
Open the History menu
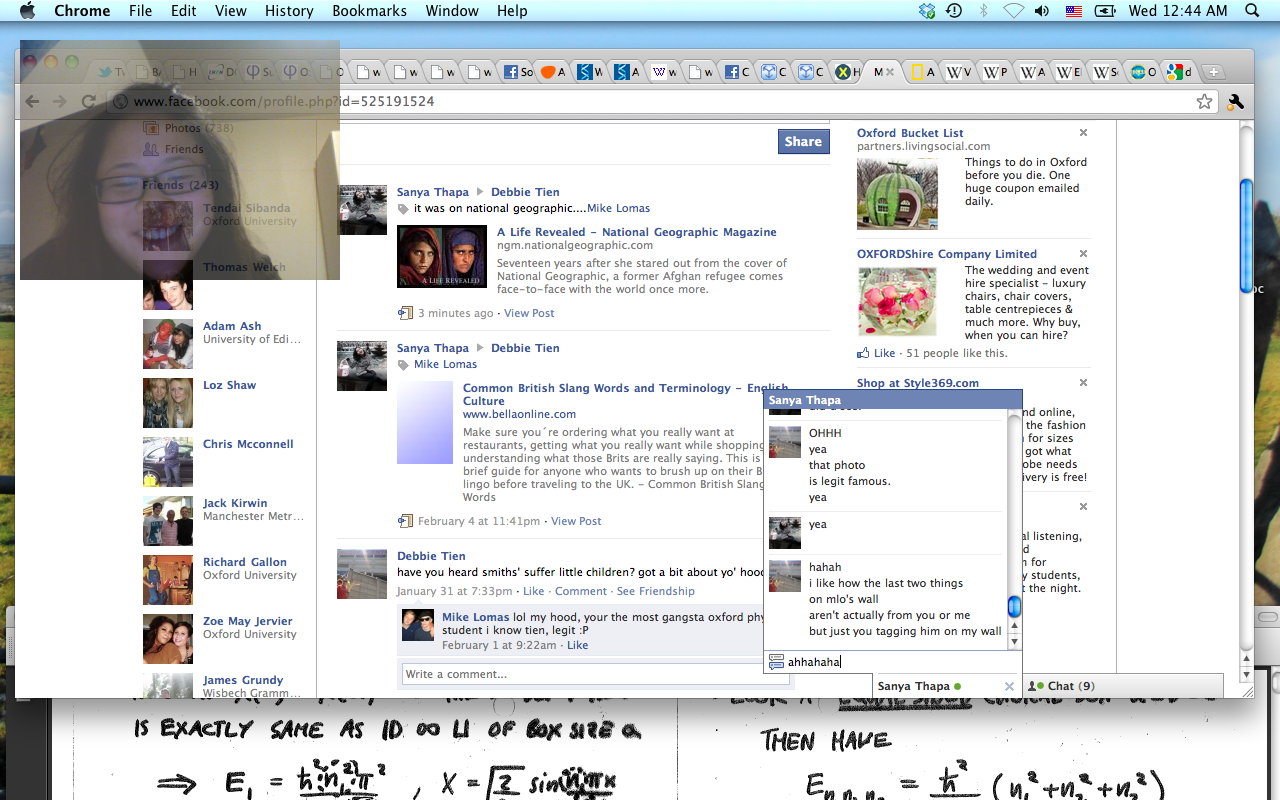coord(289,11)
